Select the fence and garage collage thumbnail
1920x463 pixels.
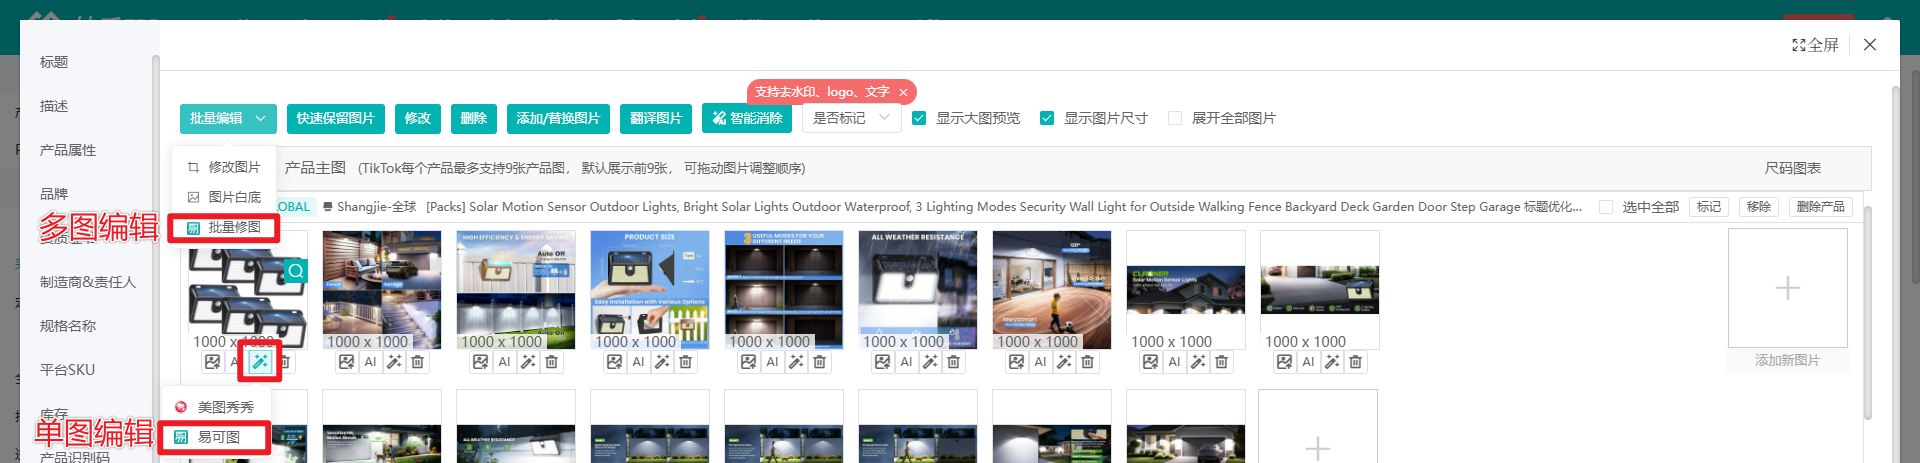[382, 290]
